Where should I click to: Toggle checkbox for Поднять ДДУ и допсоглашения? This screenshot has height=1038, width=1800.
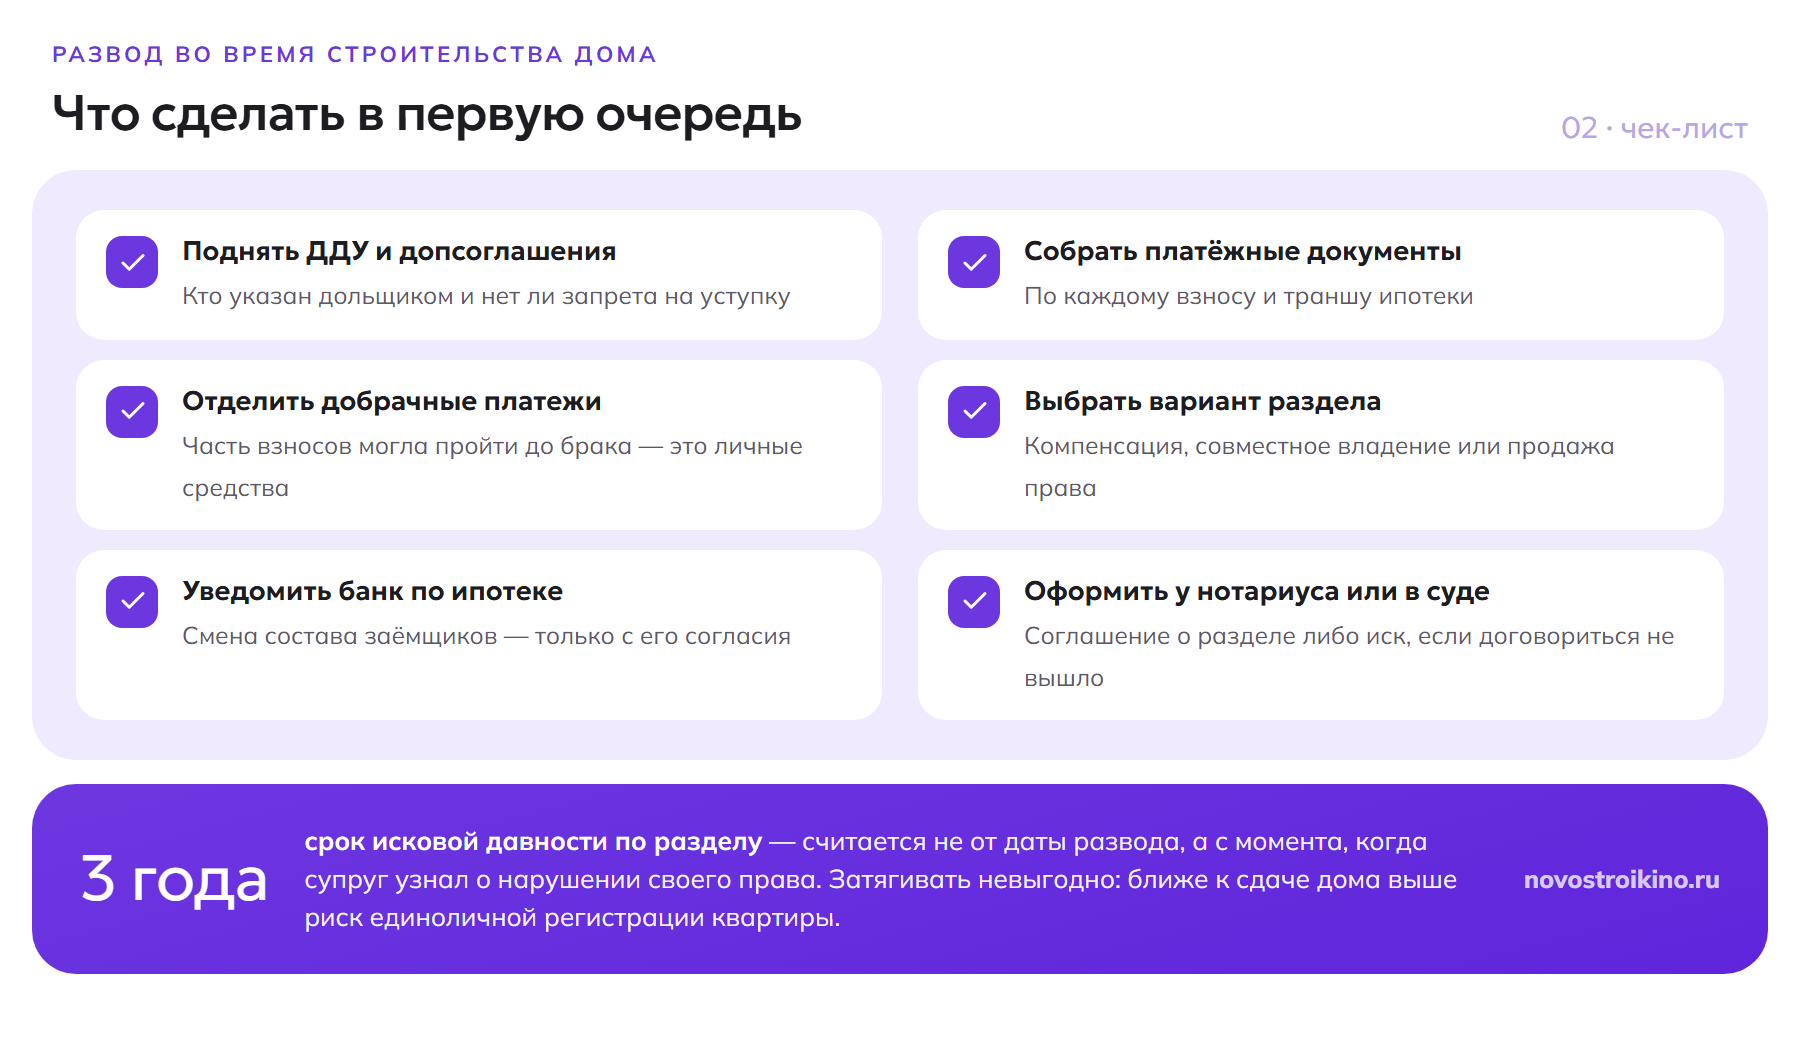point(132,262)
